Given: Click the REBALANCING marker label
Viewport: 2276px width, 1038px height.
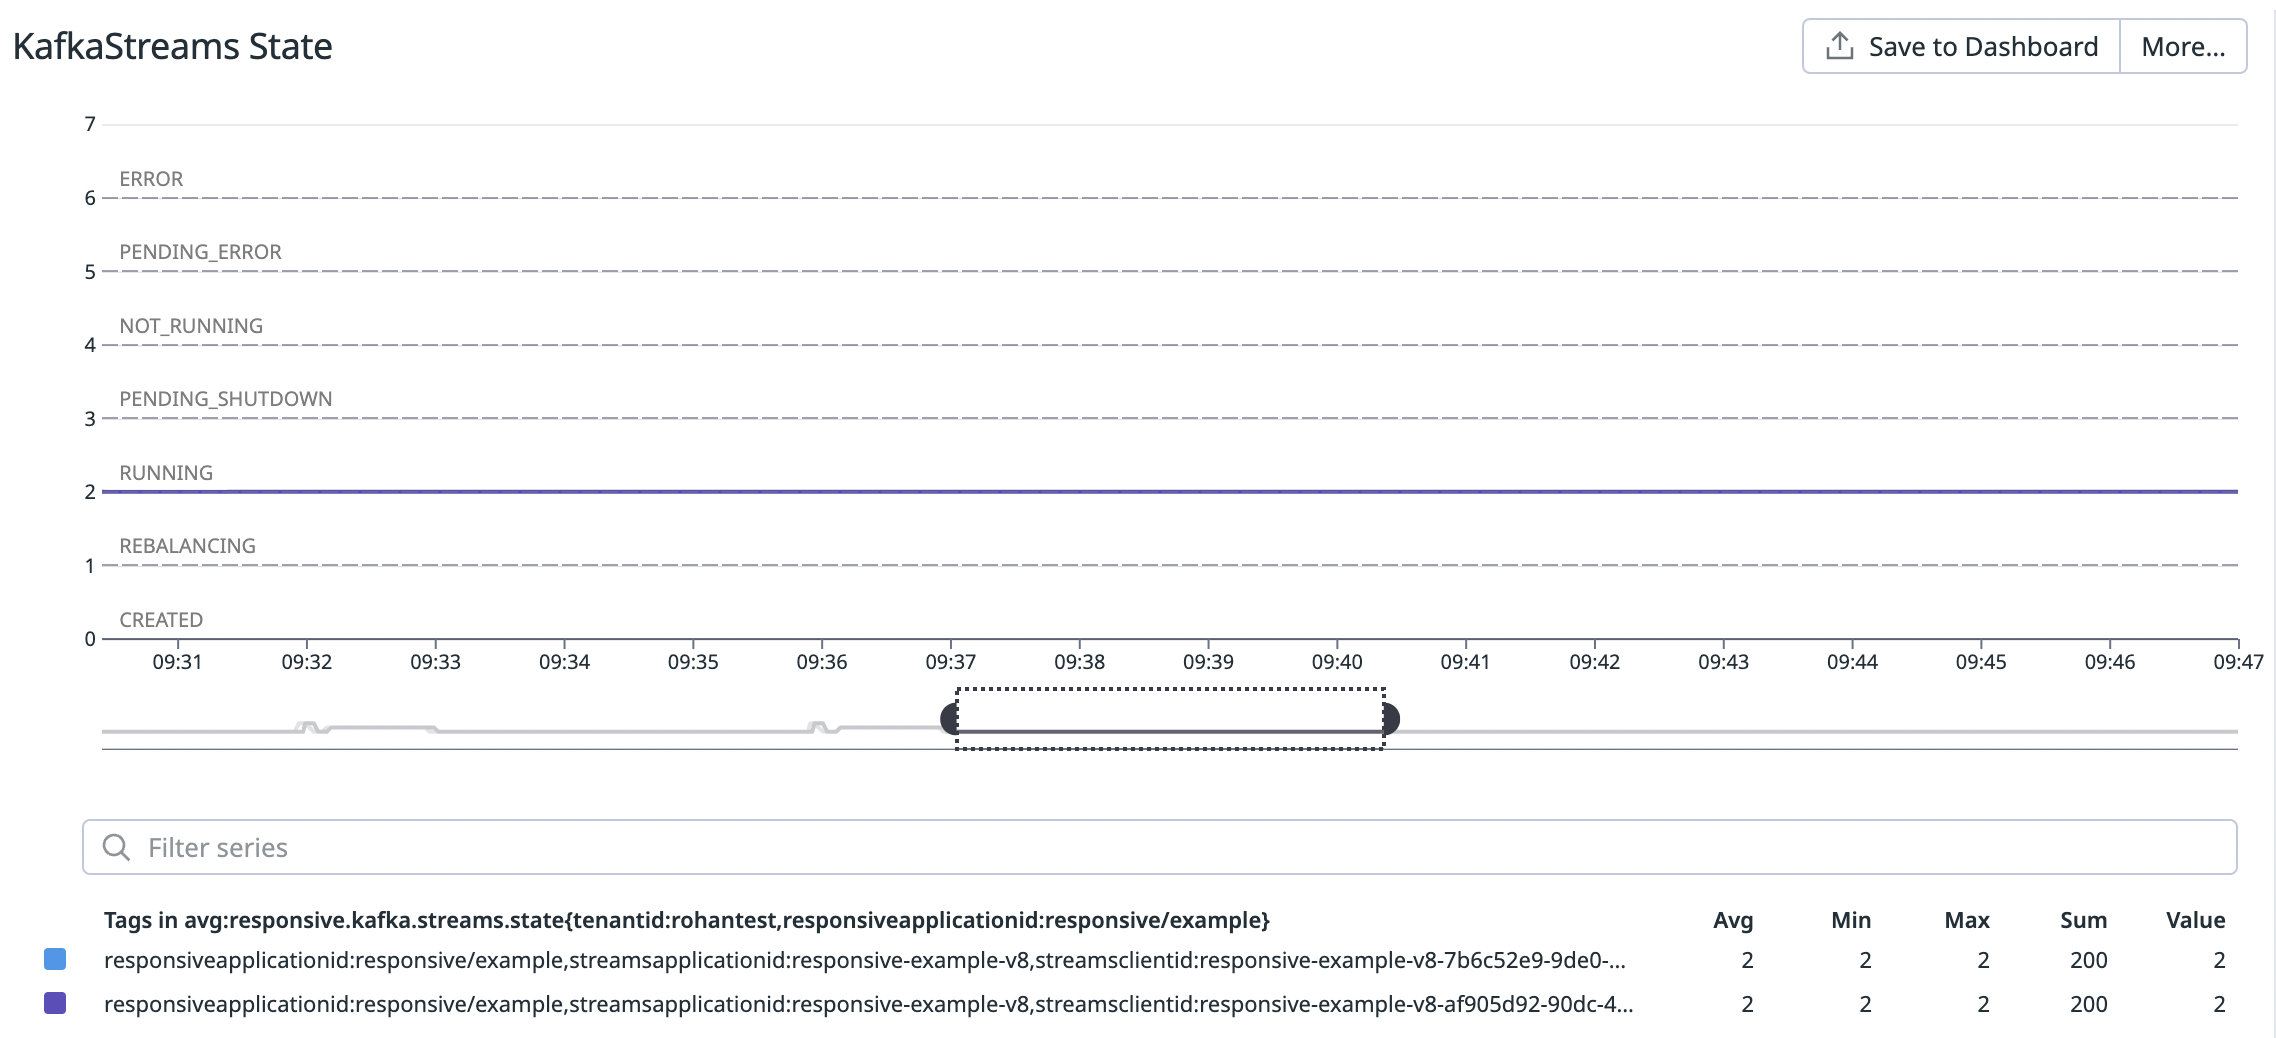Looking at the screenshot, I should point(187,546).
